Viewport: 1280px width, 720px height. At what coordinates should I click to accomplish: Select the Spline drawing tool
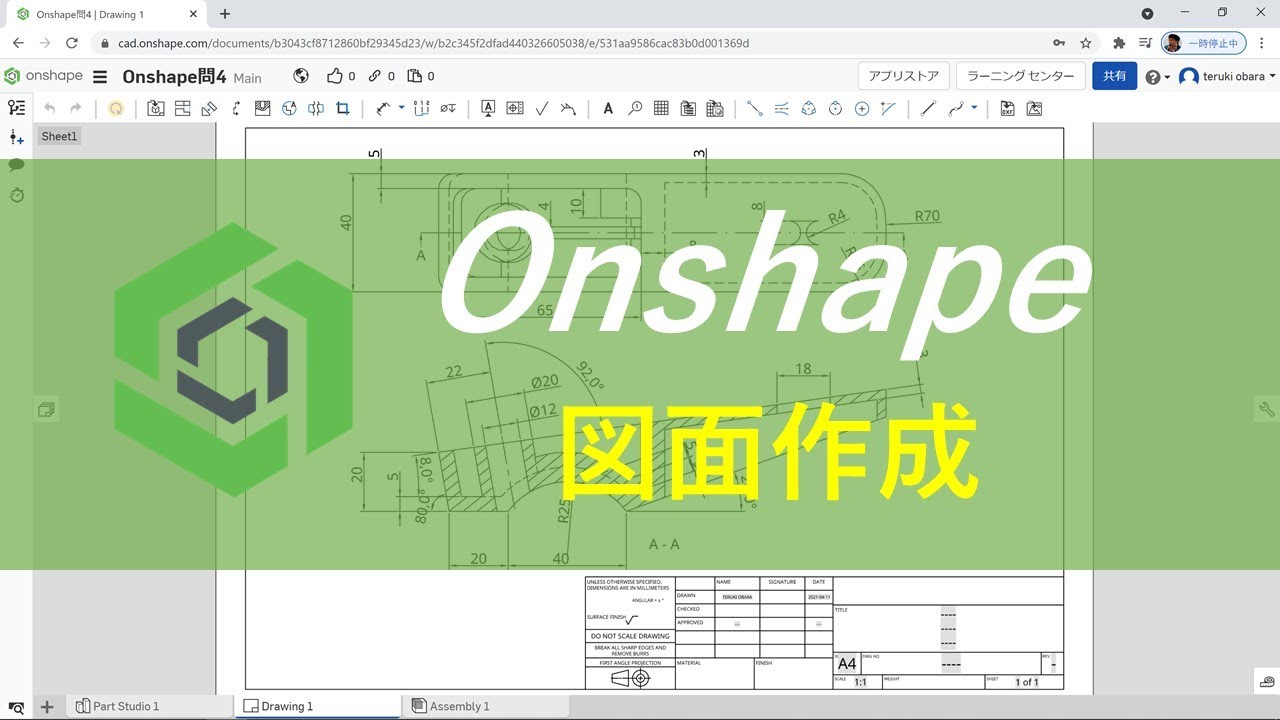(x=956, y=108)
